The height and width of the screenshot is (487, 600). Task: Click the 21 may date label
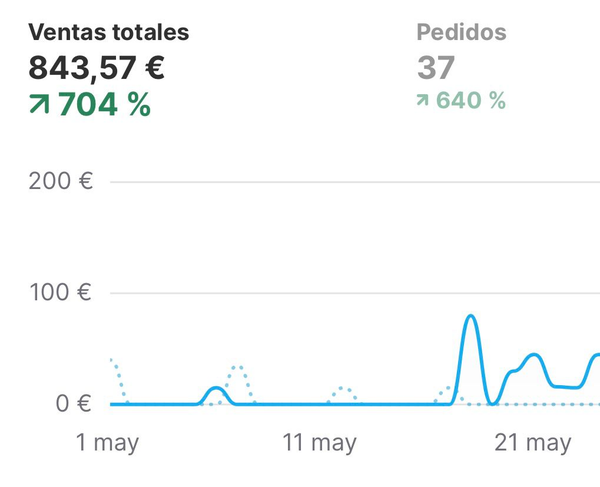(x=534, y=443)
